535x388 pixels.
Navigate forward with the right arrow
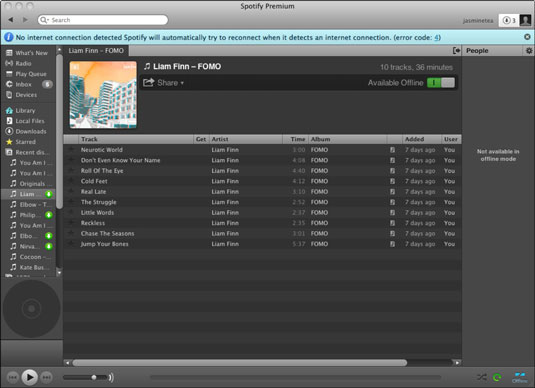tap(25, 20)
